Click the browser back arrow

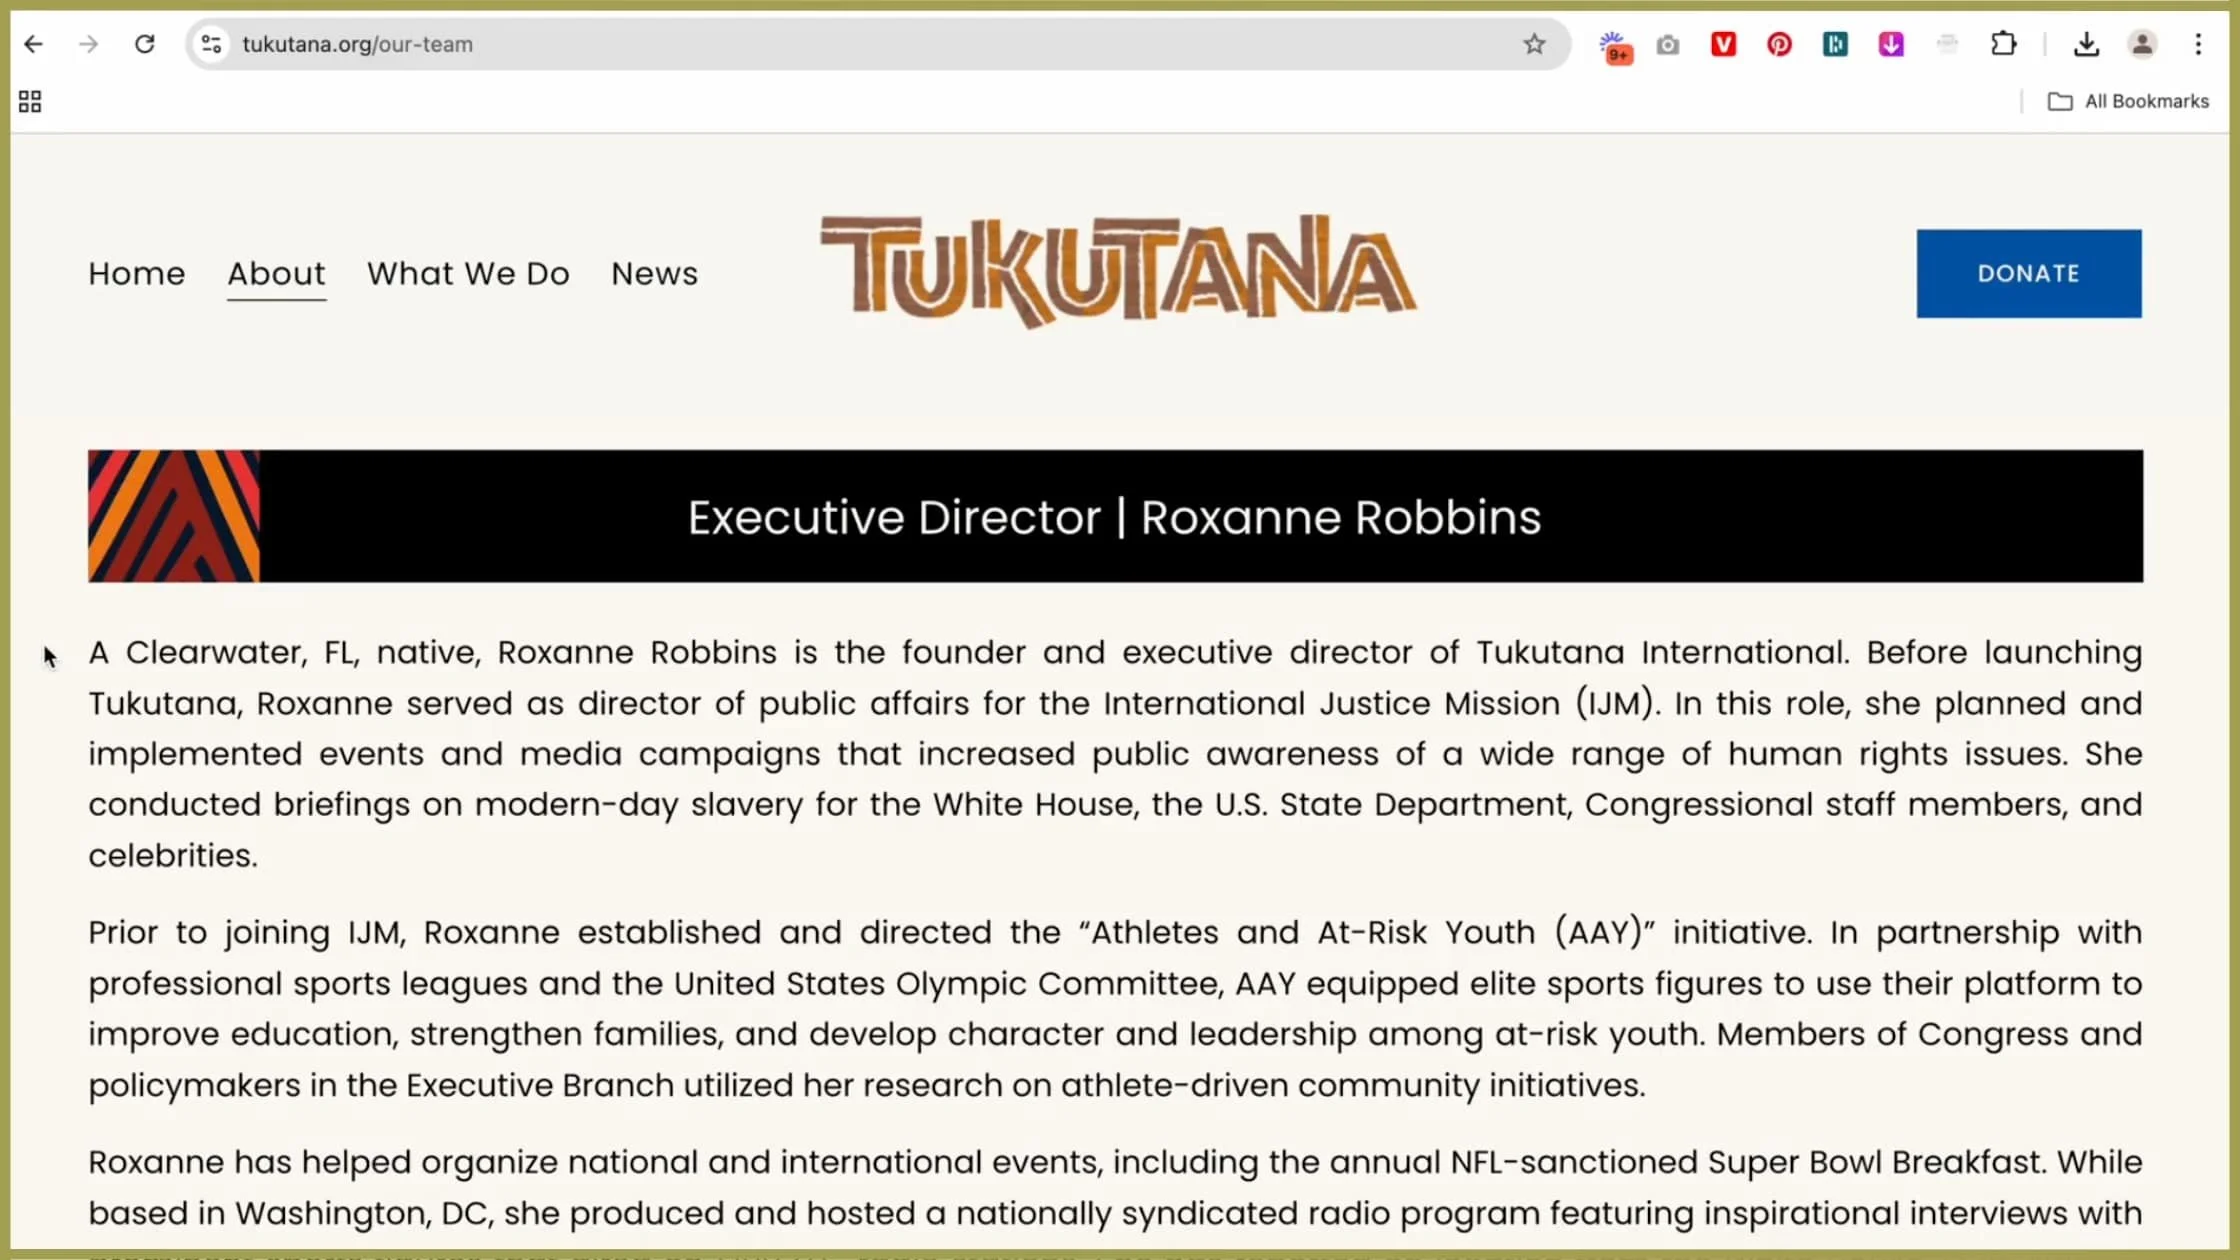33,44
